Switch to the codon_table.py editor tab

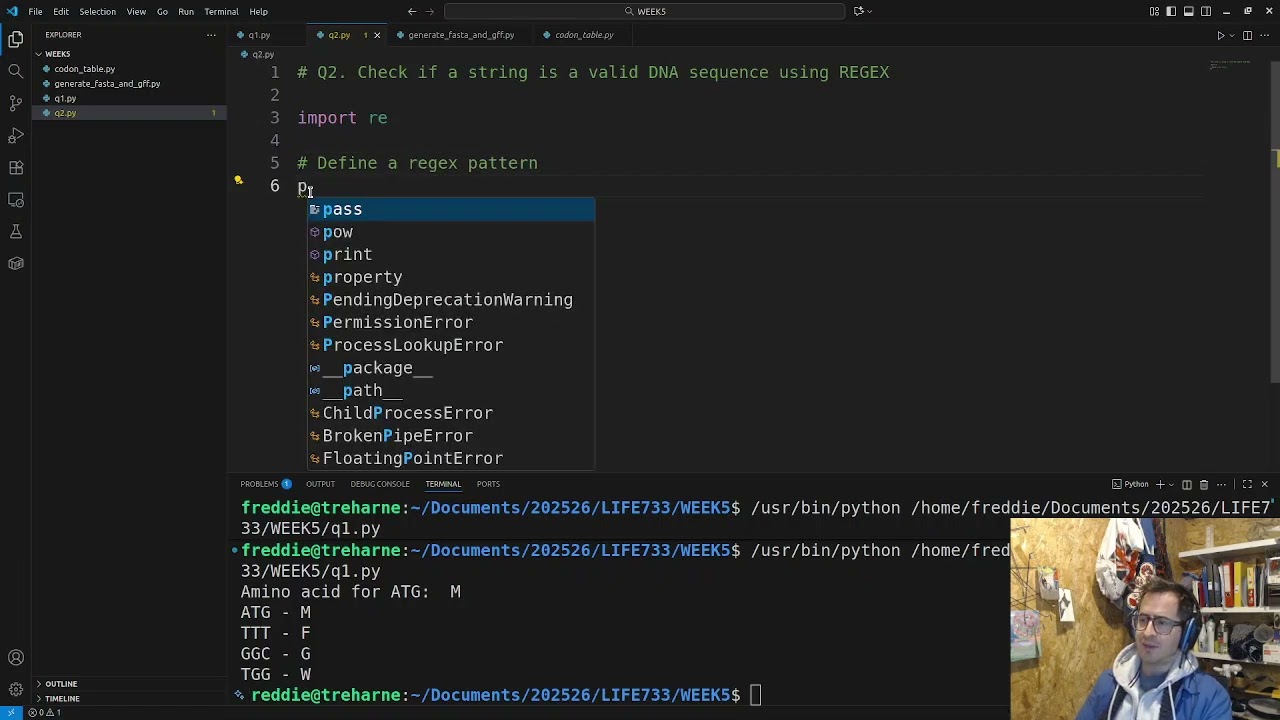tap(584, 35)
